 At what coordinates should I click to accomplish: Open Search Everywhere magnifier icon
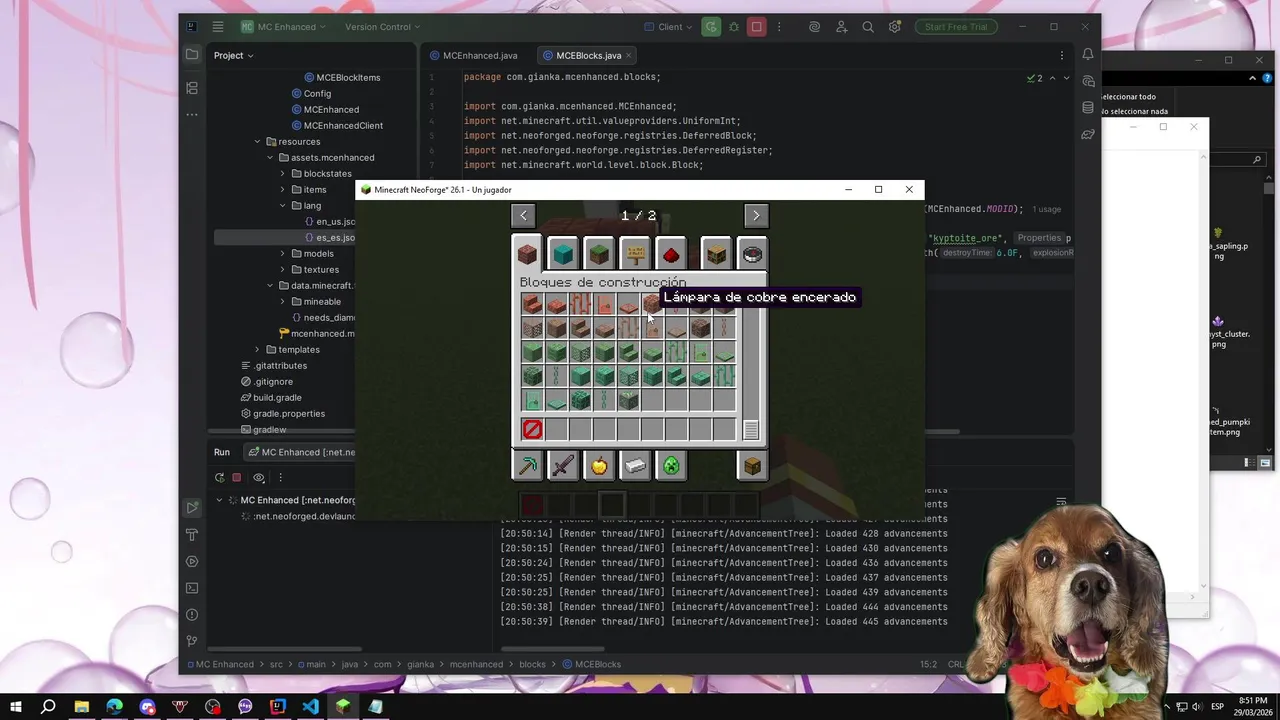coord(868,27)
